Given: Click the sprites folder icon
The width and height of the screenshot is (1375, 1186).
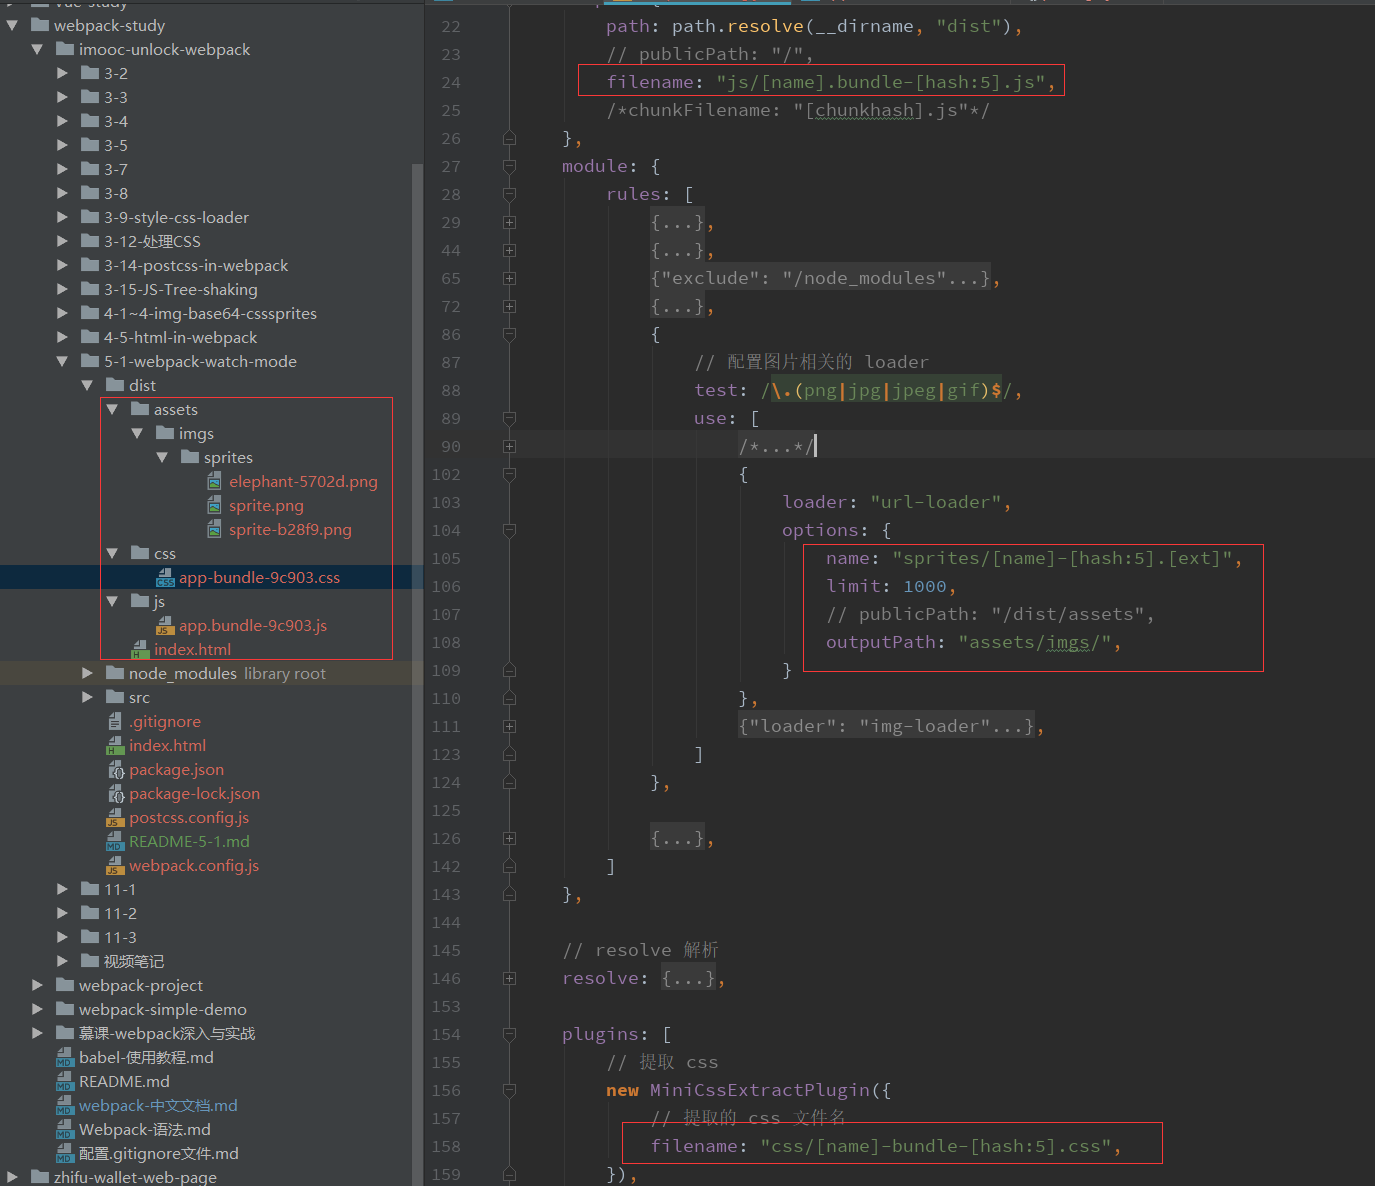Looking at the screenshot, I should [190, 457].
